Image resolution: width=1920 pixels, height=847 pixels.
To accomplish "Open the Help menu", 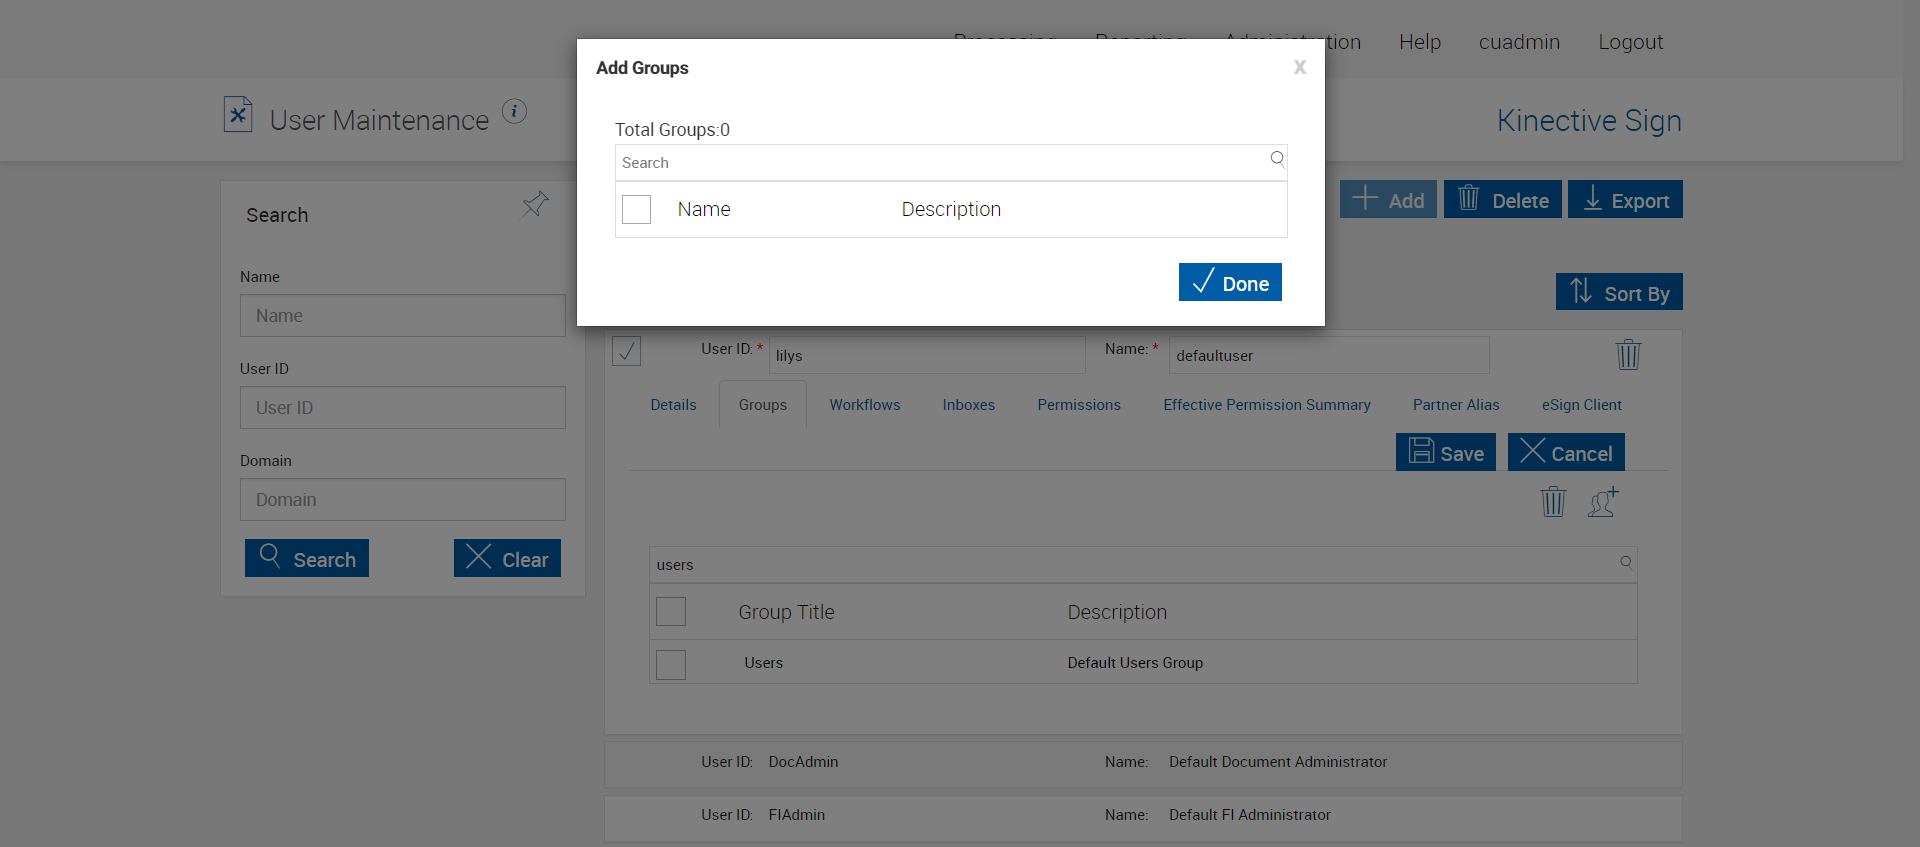I will 1419,42.
